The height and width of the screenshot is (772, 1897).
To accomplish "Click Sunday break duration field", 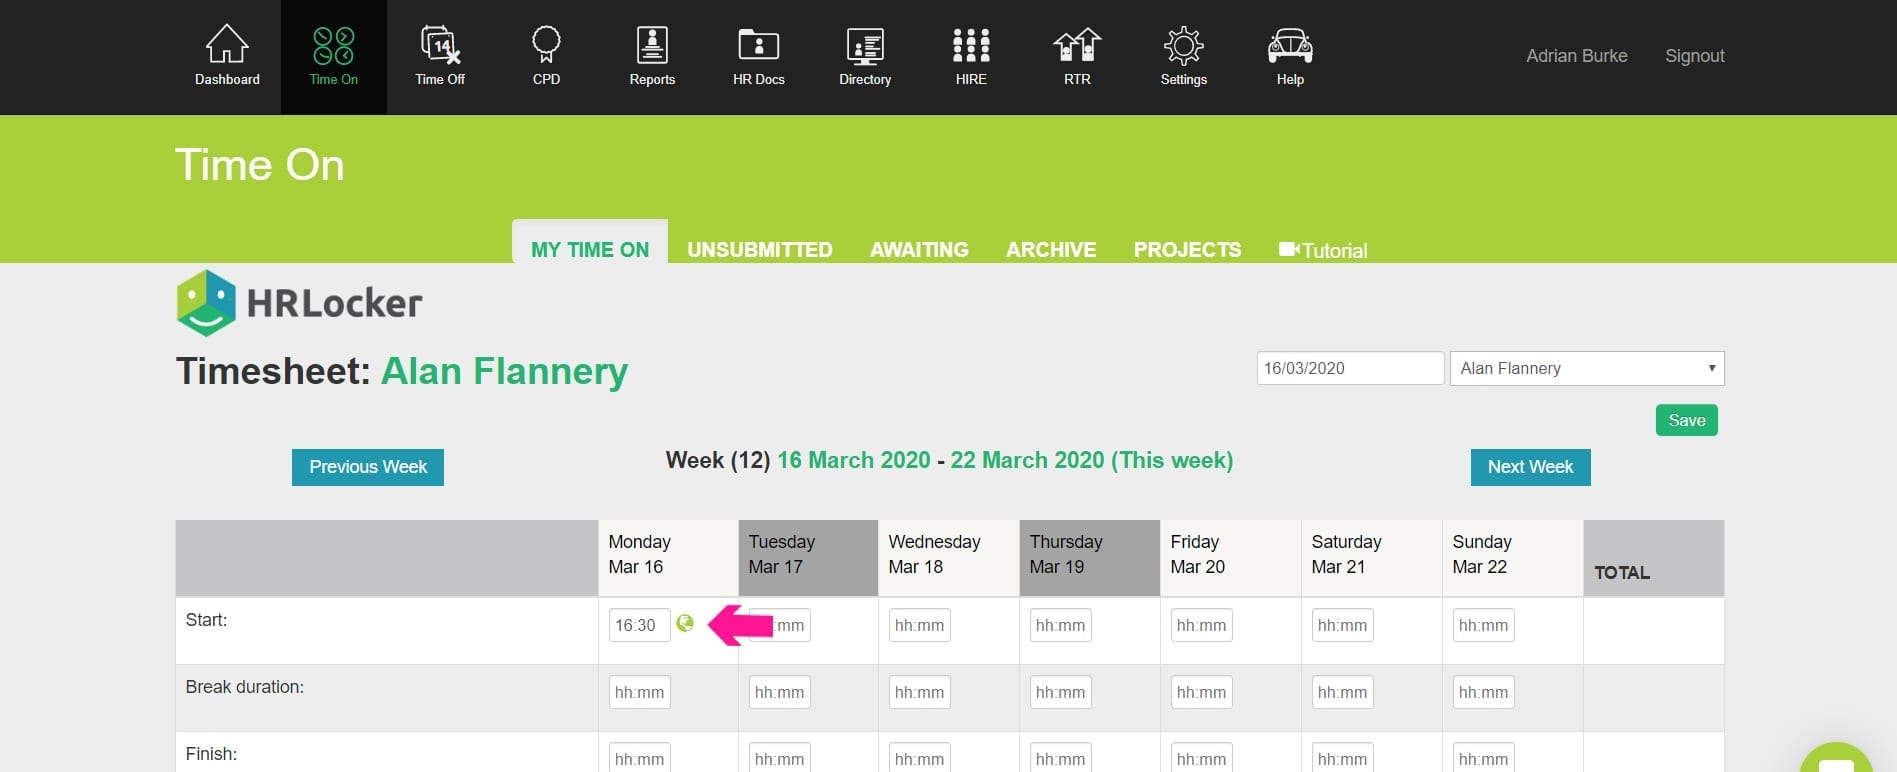I will coord(1483,692).
